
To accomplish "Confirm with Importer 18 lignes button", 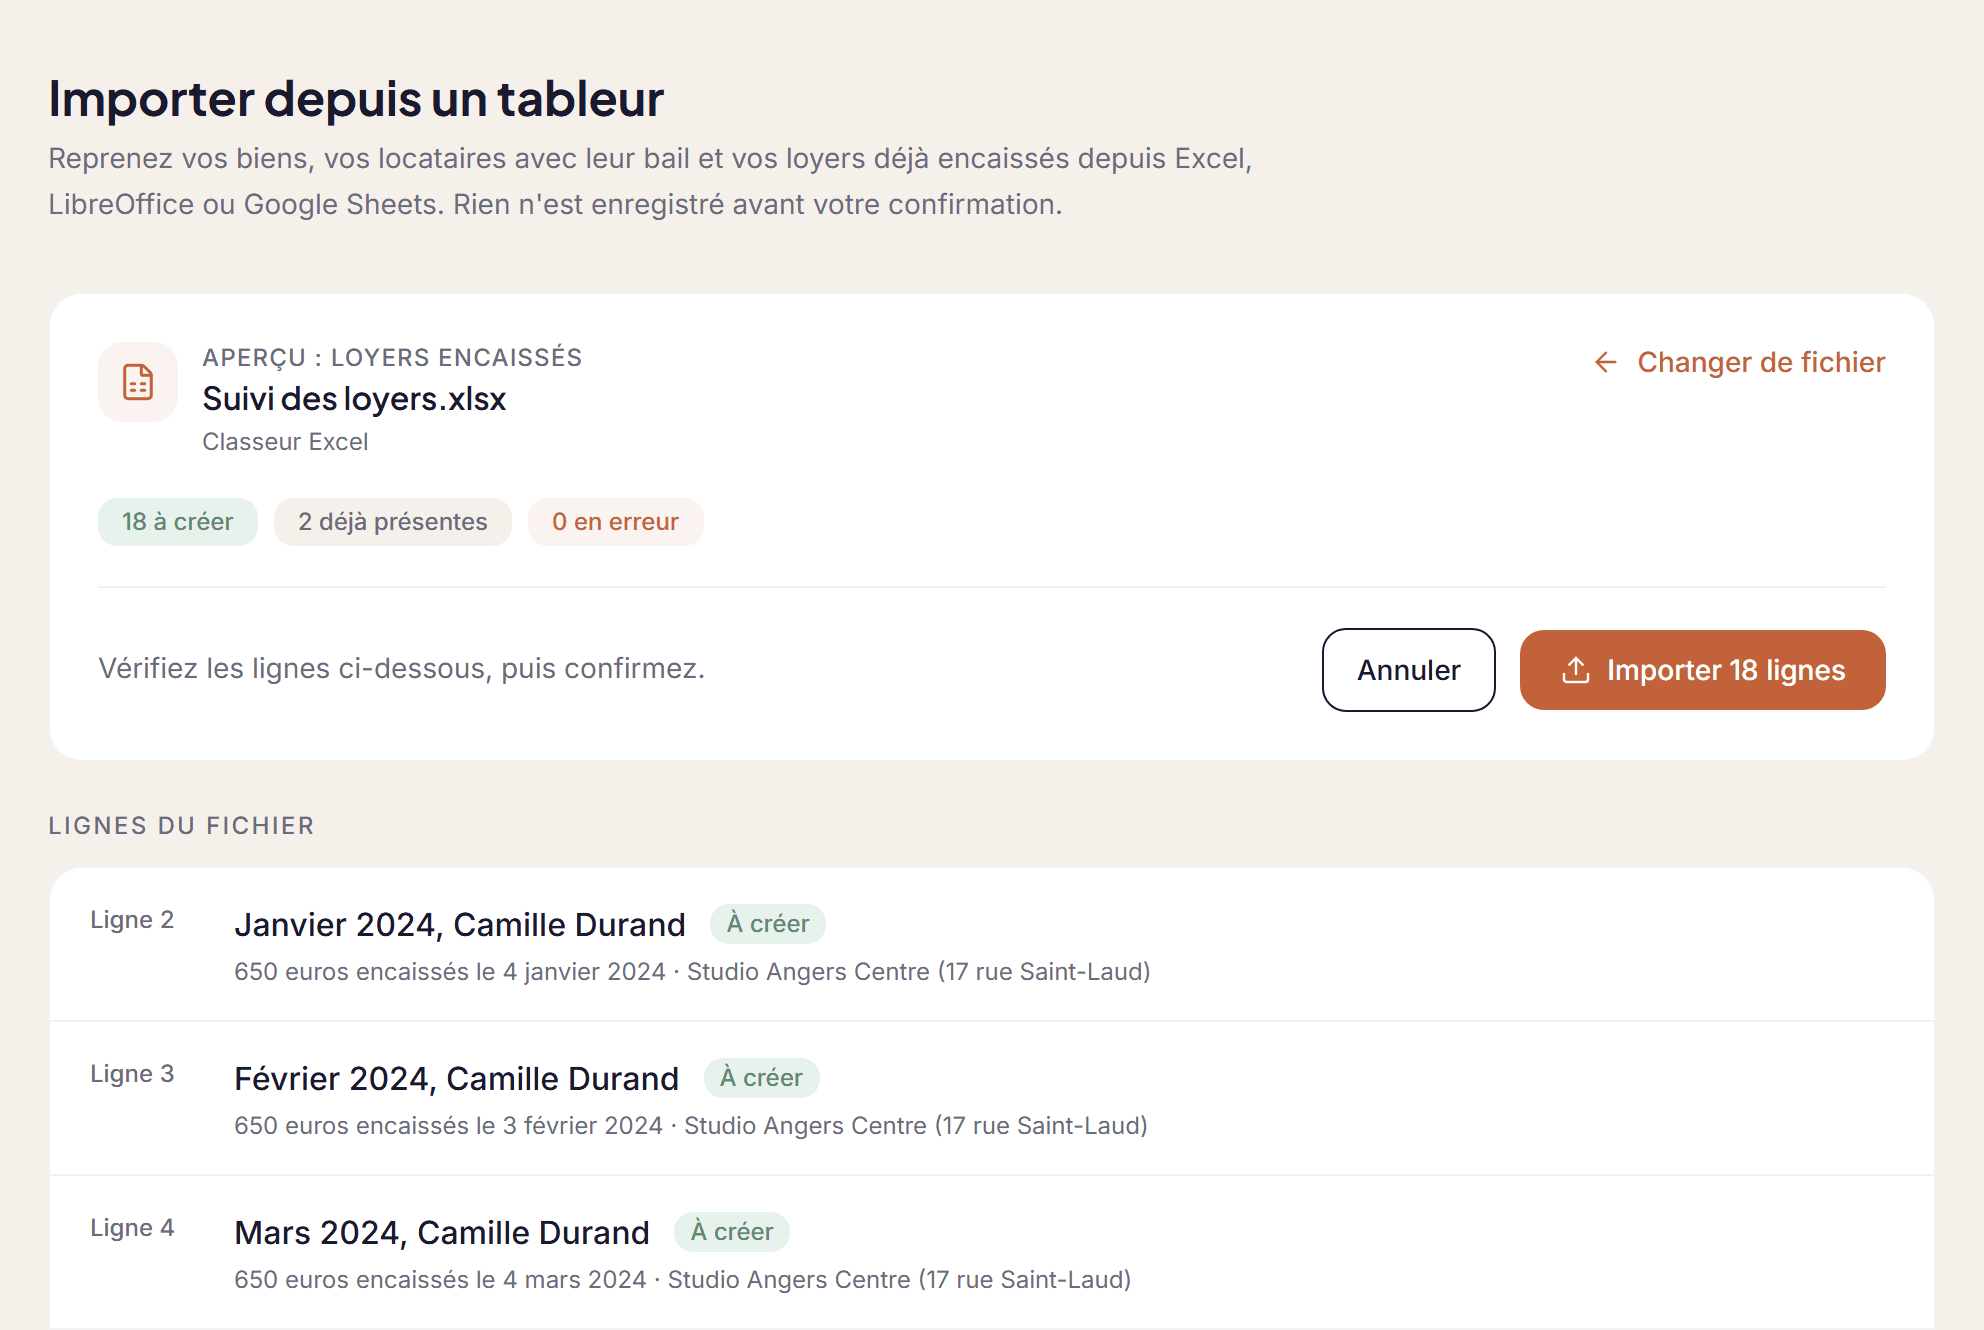I will coord(1702,670).
